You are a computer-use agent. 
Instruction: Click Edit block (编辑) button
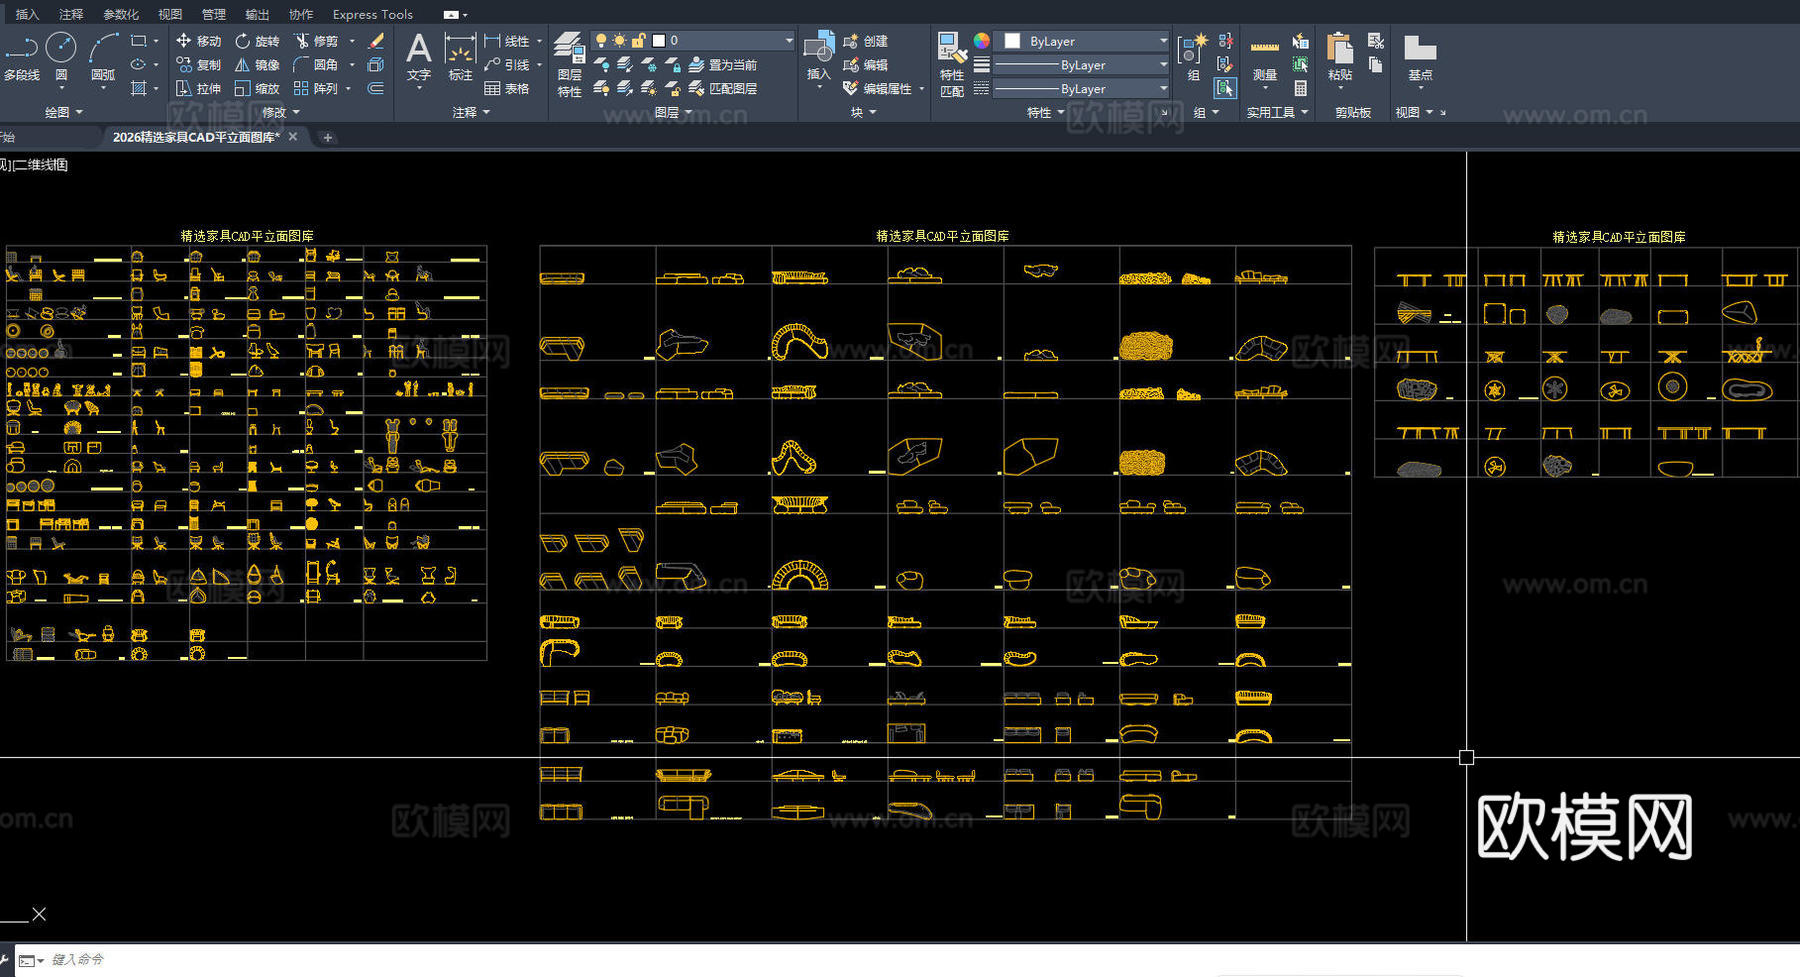(866, 65)
